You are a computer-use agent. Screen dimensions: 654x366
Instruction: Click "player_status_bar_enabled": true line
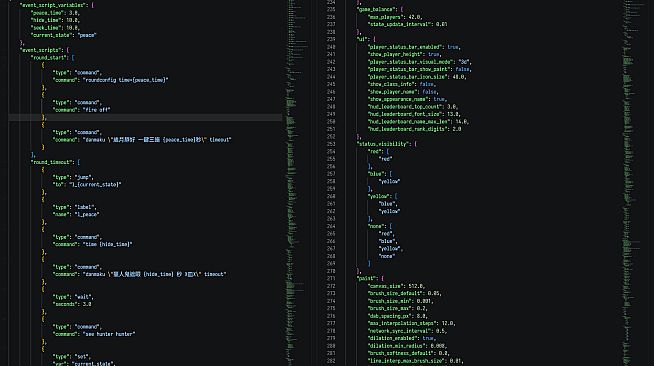coord(414,47)
